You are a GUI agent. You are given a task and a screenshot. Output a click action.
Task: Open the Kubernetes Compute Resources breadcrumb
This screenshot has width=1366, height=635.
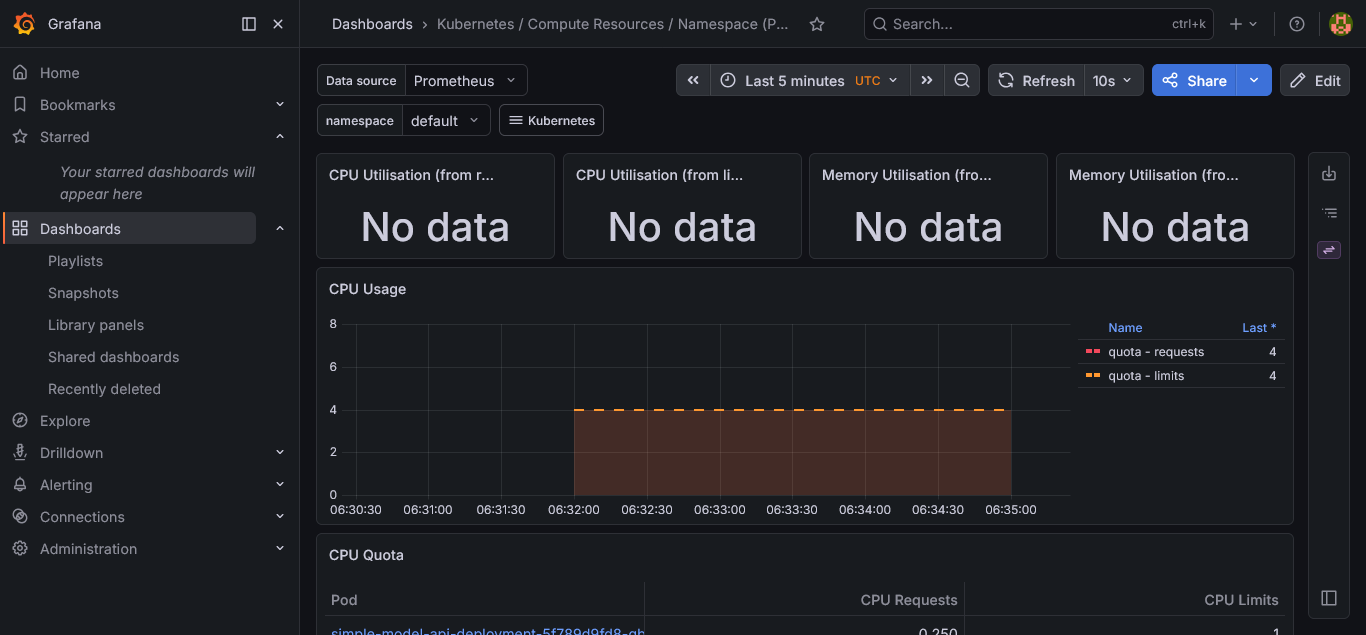[x=612, y=24]
